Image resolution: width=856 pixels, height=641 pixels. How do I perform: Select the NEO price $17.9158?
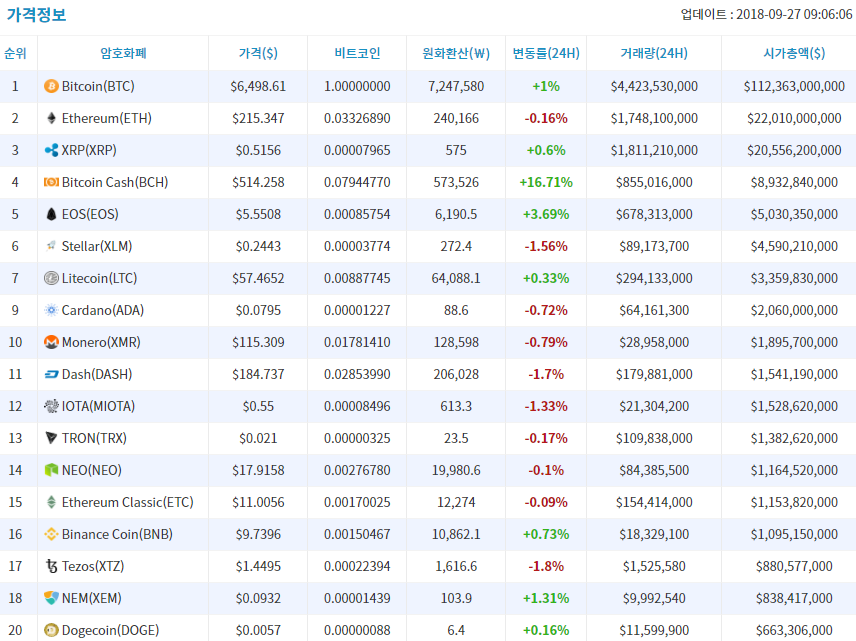point(258,470)
